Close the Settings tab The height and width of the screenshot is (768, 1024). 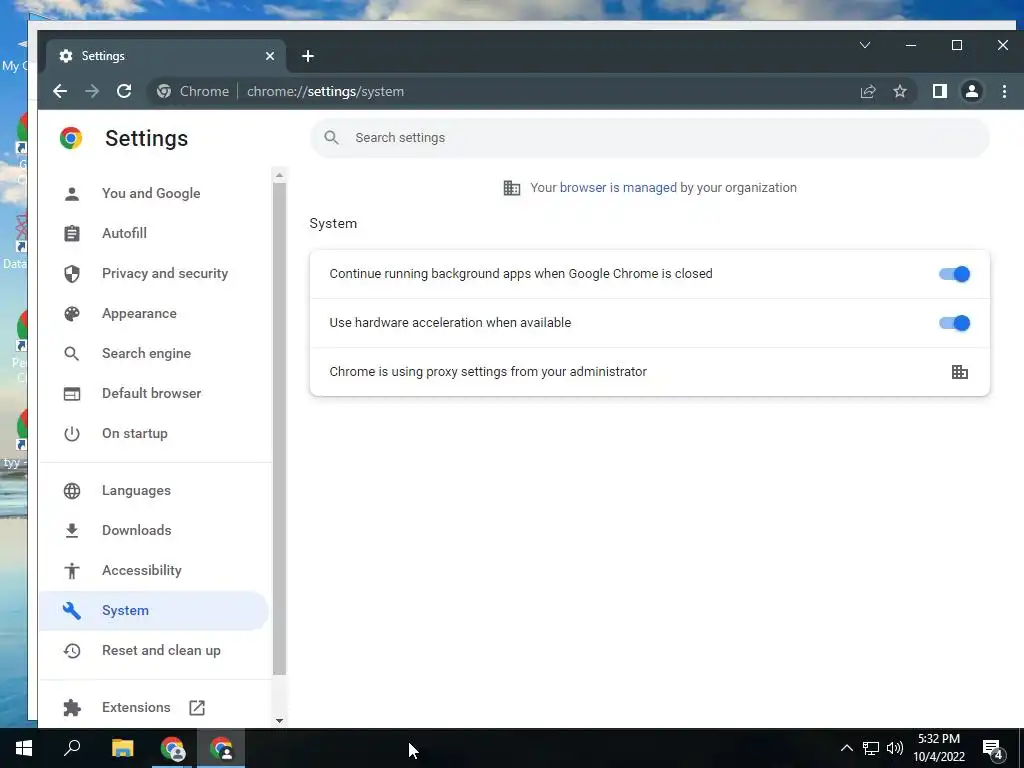coord(270,56)
